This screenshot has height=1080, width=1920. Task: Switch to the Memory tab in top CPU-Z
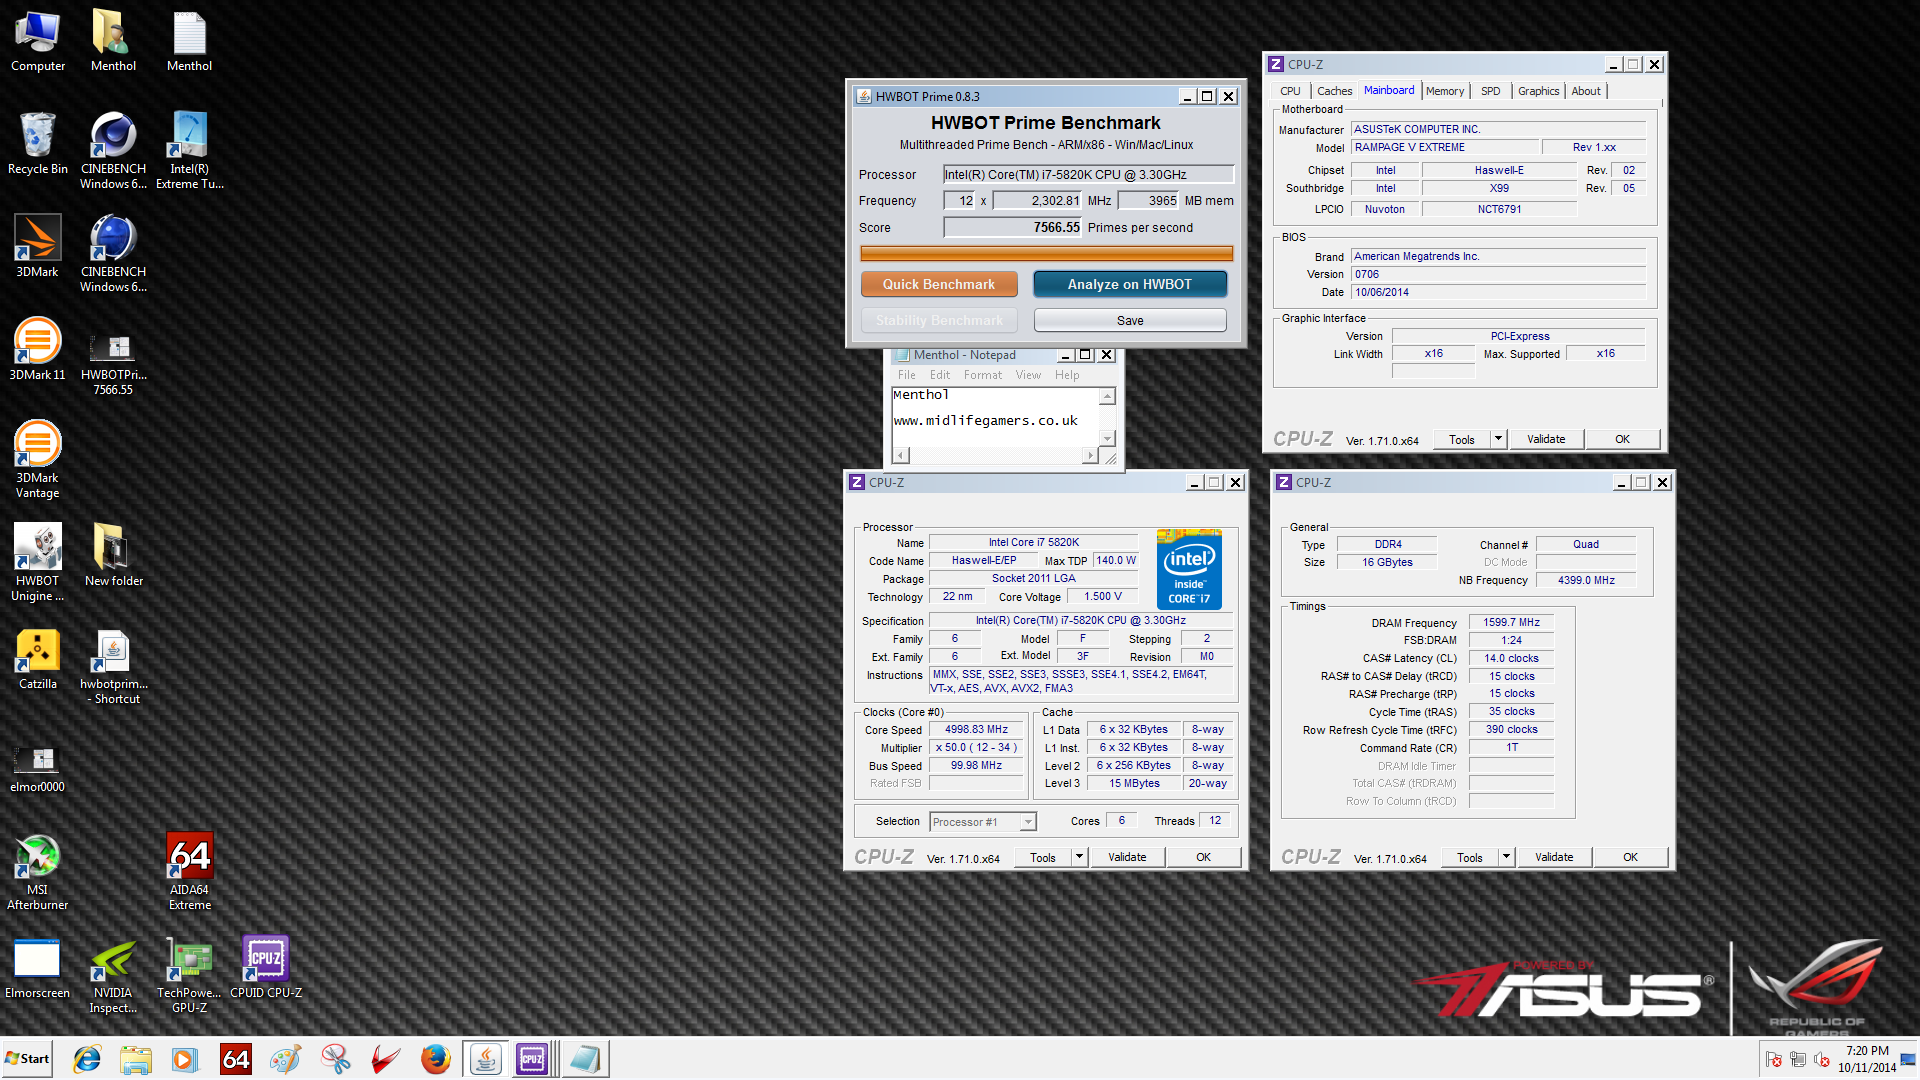pos(1445,91)
